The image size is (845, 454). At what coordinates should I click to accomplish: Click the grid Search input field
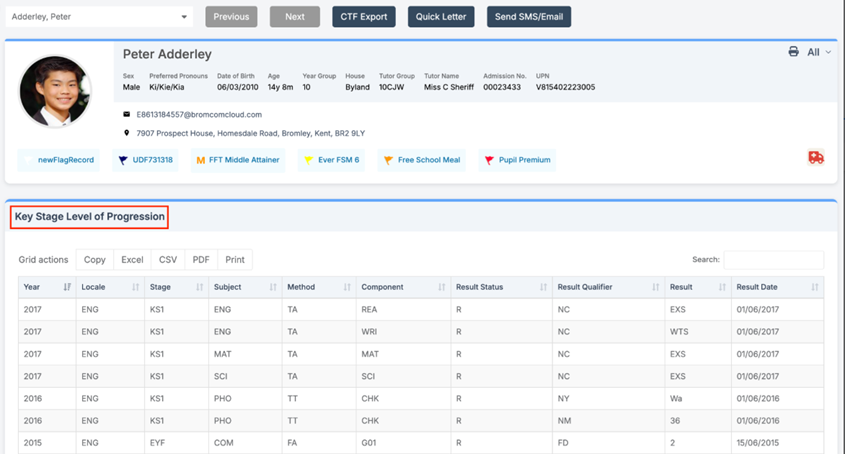click(x=773, y=260)
